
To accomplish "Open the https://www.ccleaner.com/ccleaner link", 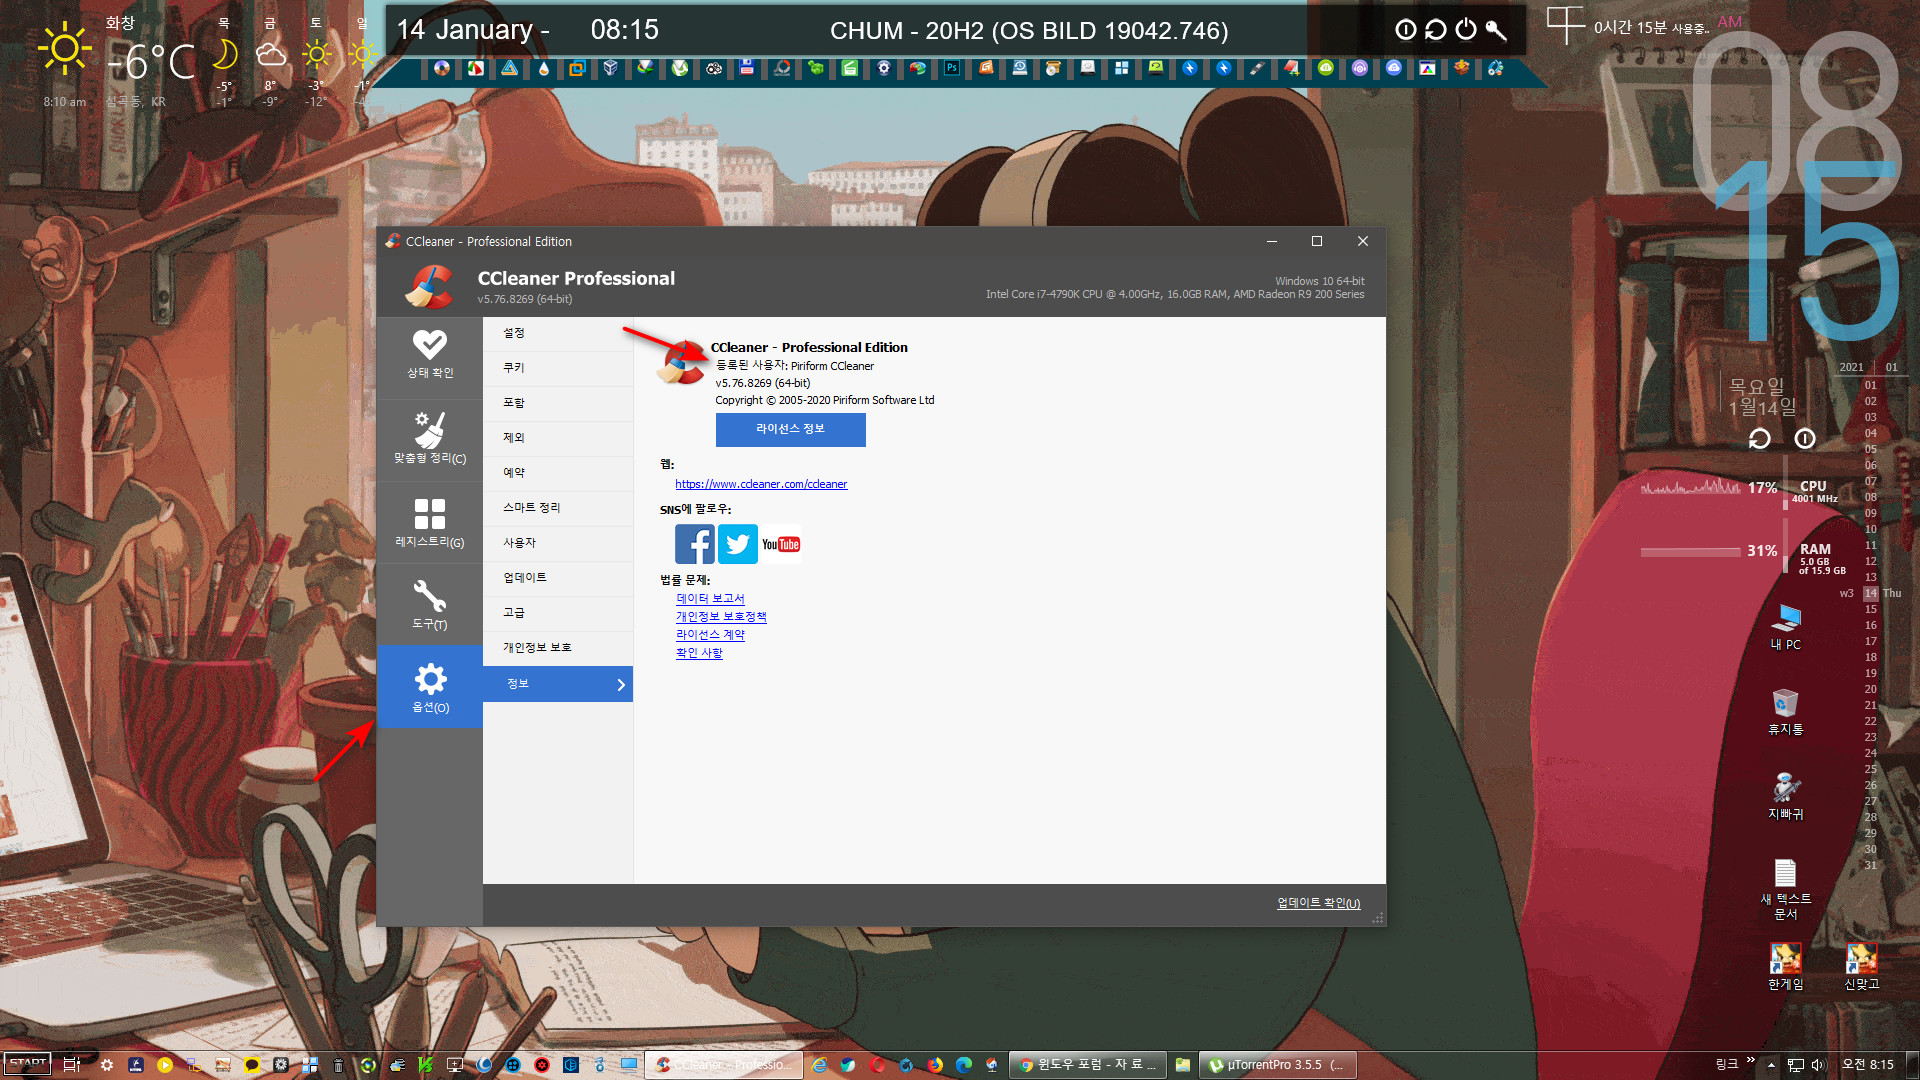I will tap(761, 484).
